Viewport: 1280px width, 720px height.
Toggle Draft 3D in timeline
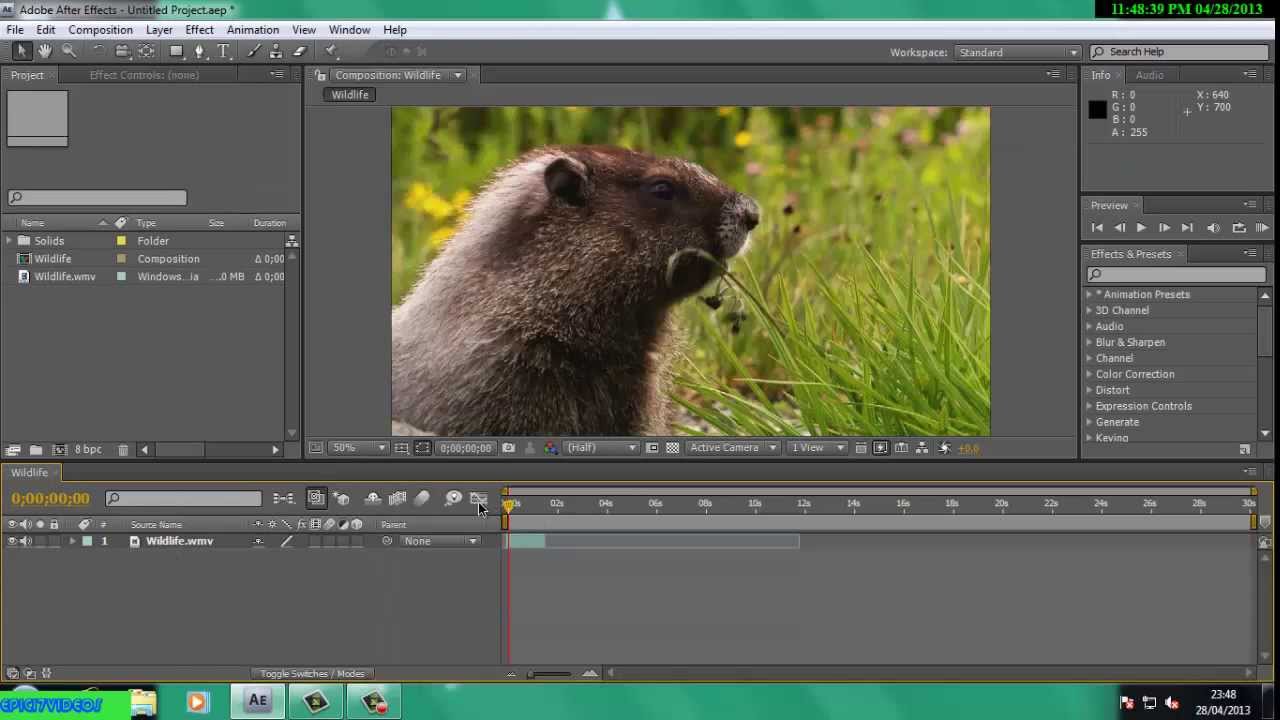coord(342,498)
